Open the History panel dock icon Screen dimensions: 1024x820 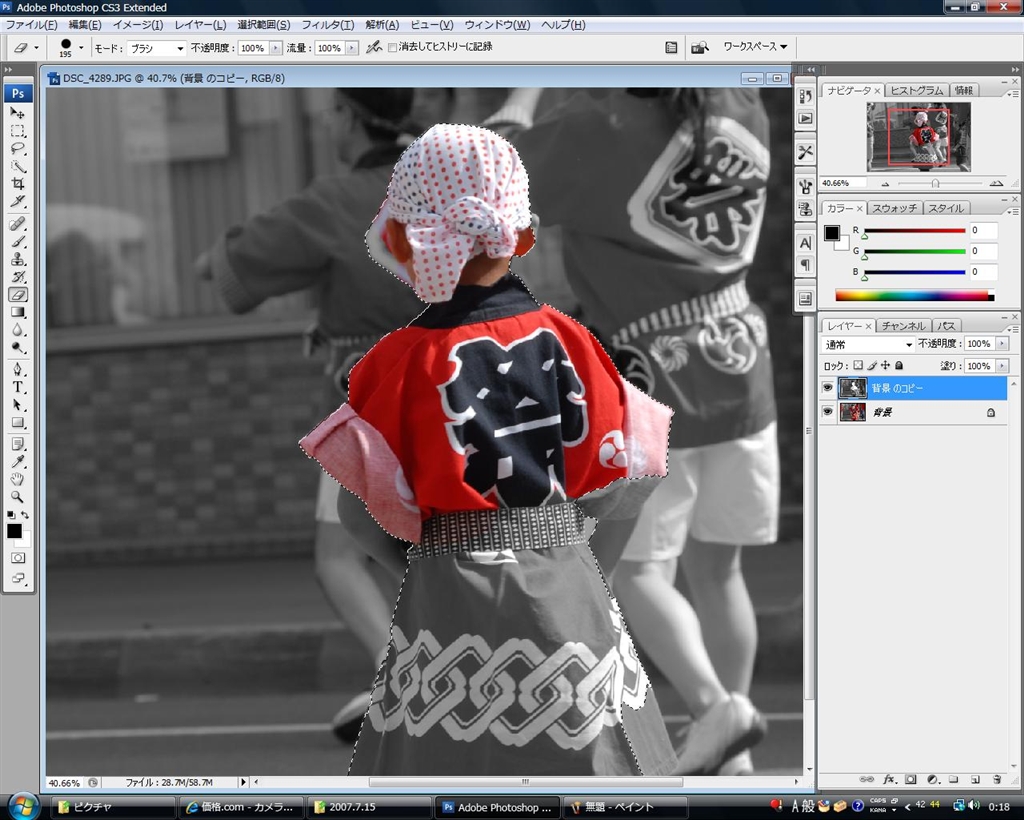(805, 97)
